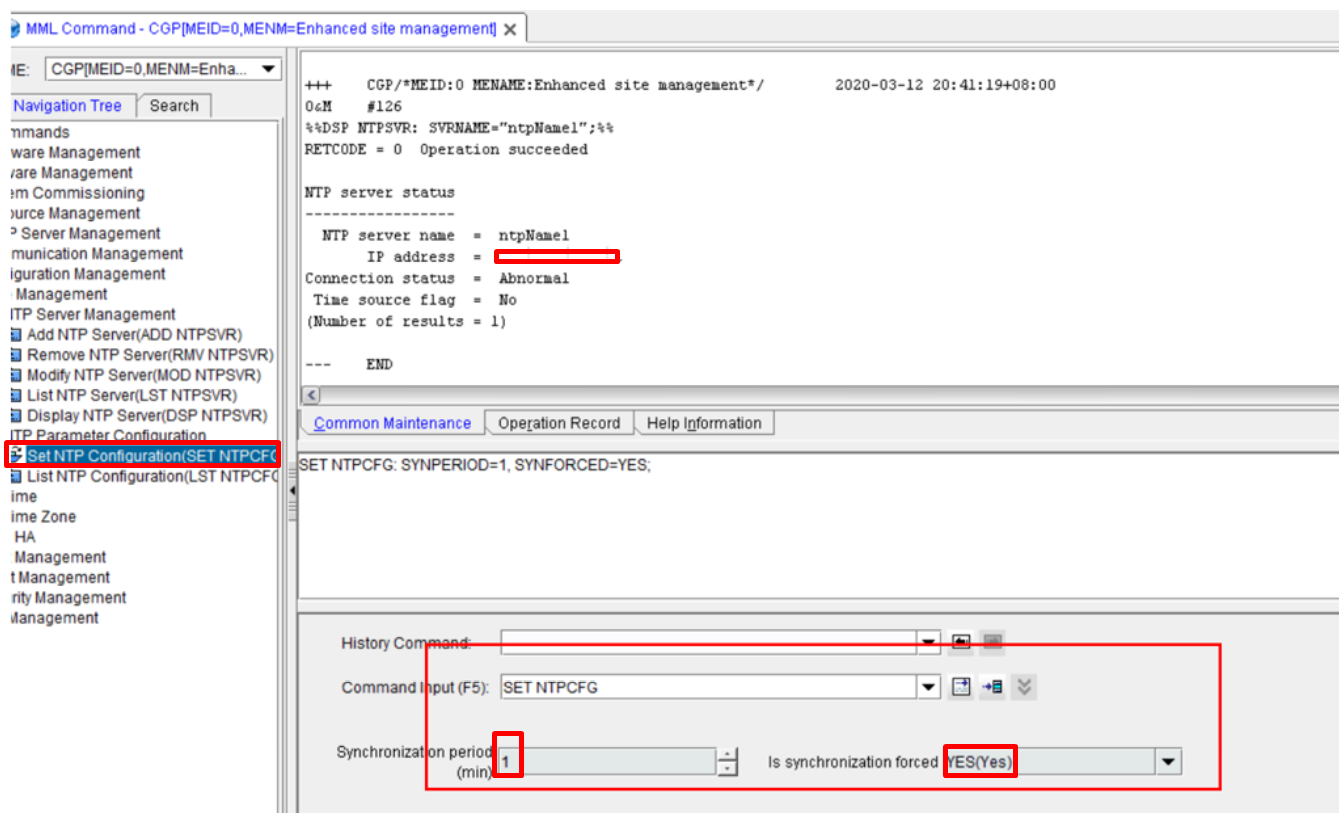Click the Connection status = Abnormal line
Image resolution: width=1339 pixels, height=813 pixels.
[437, 279]
